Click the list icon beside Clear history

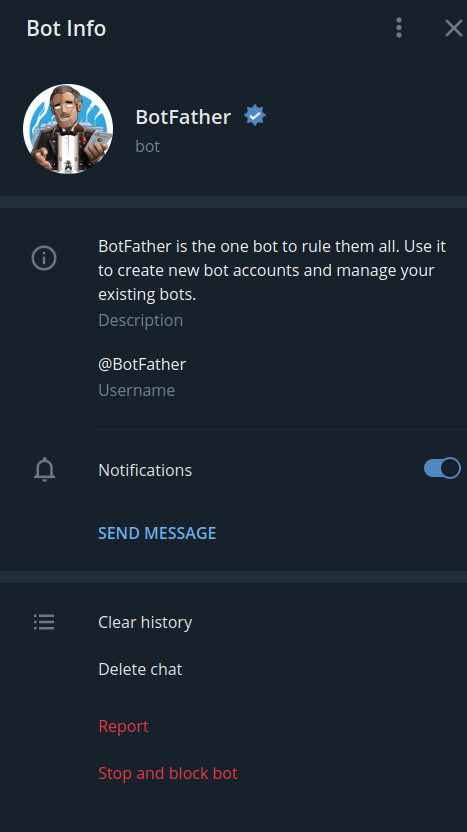(44, 622)
